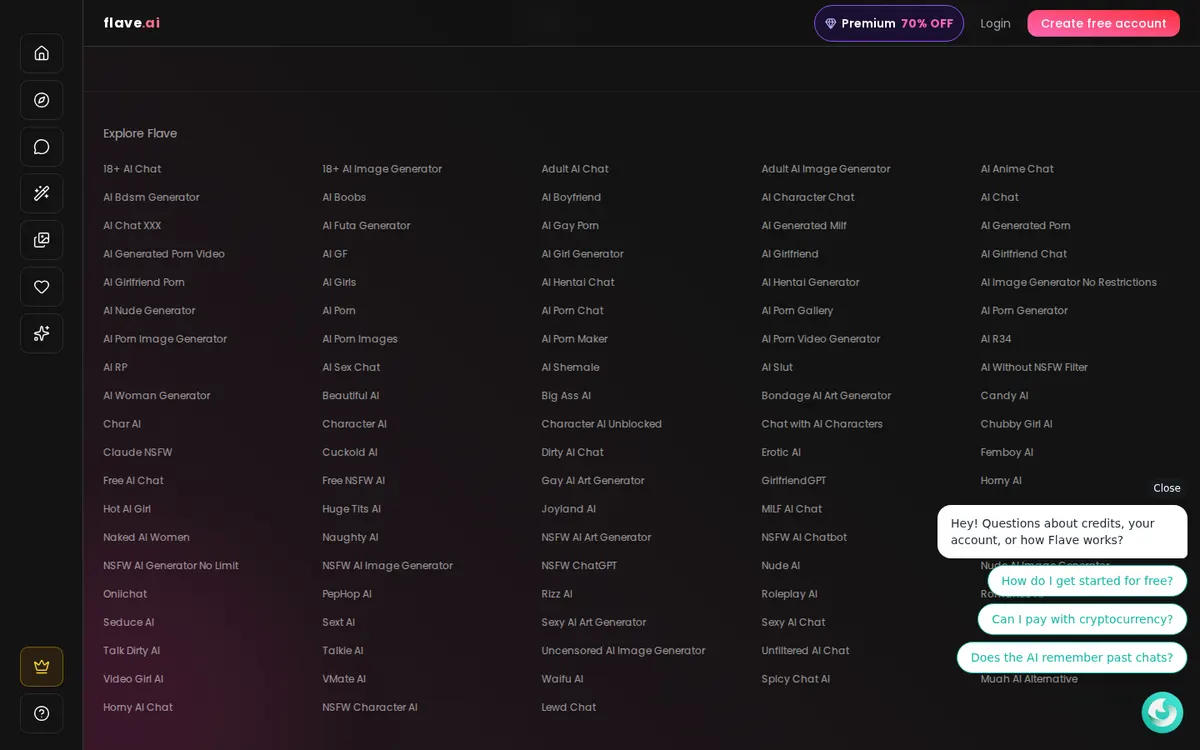Open the AI Anime Chat link

1017,169
